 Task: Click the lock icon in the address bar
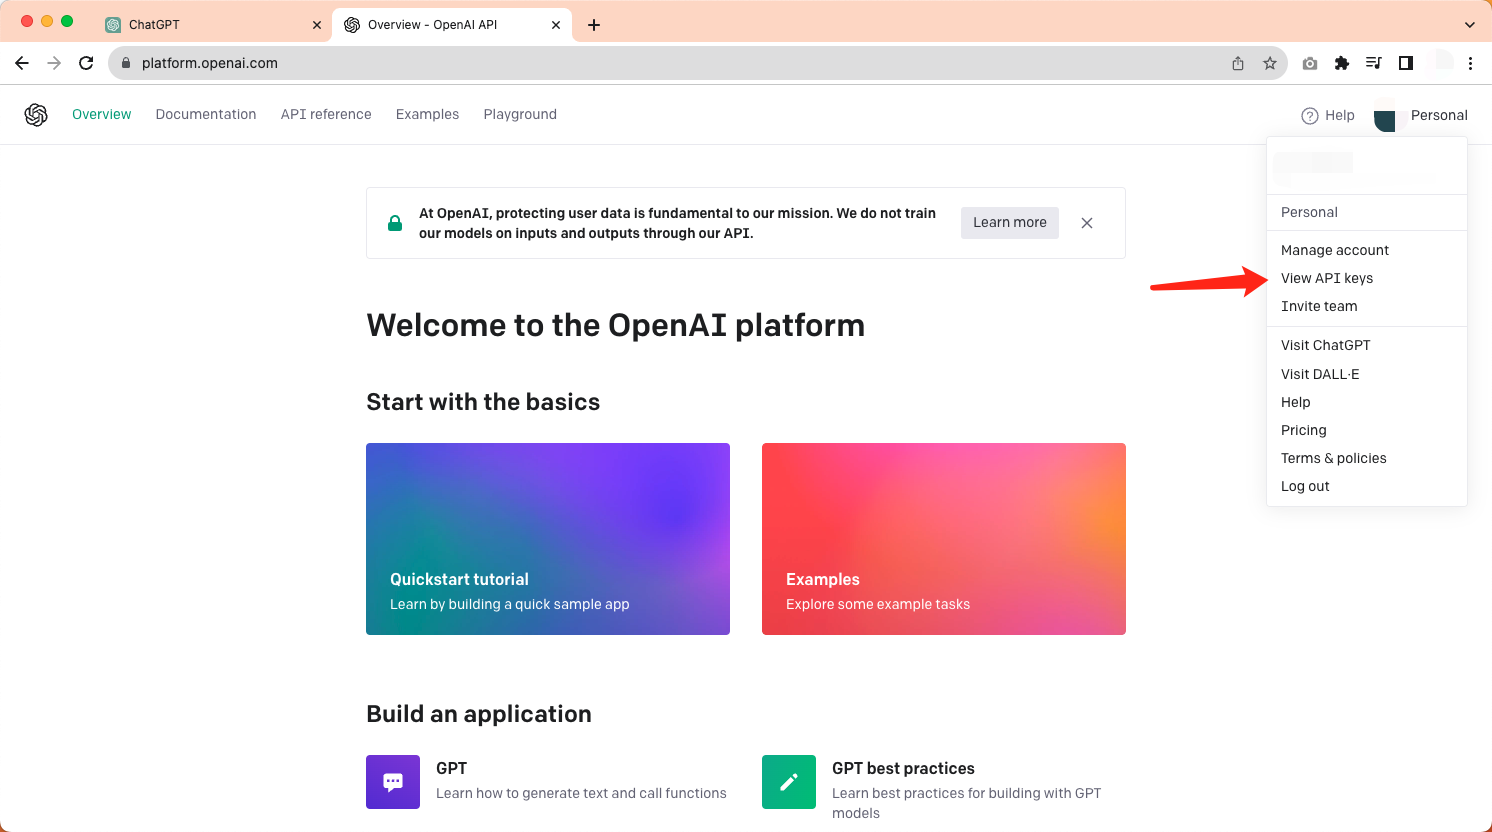click(126, 63)
